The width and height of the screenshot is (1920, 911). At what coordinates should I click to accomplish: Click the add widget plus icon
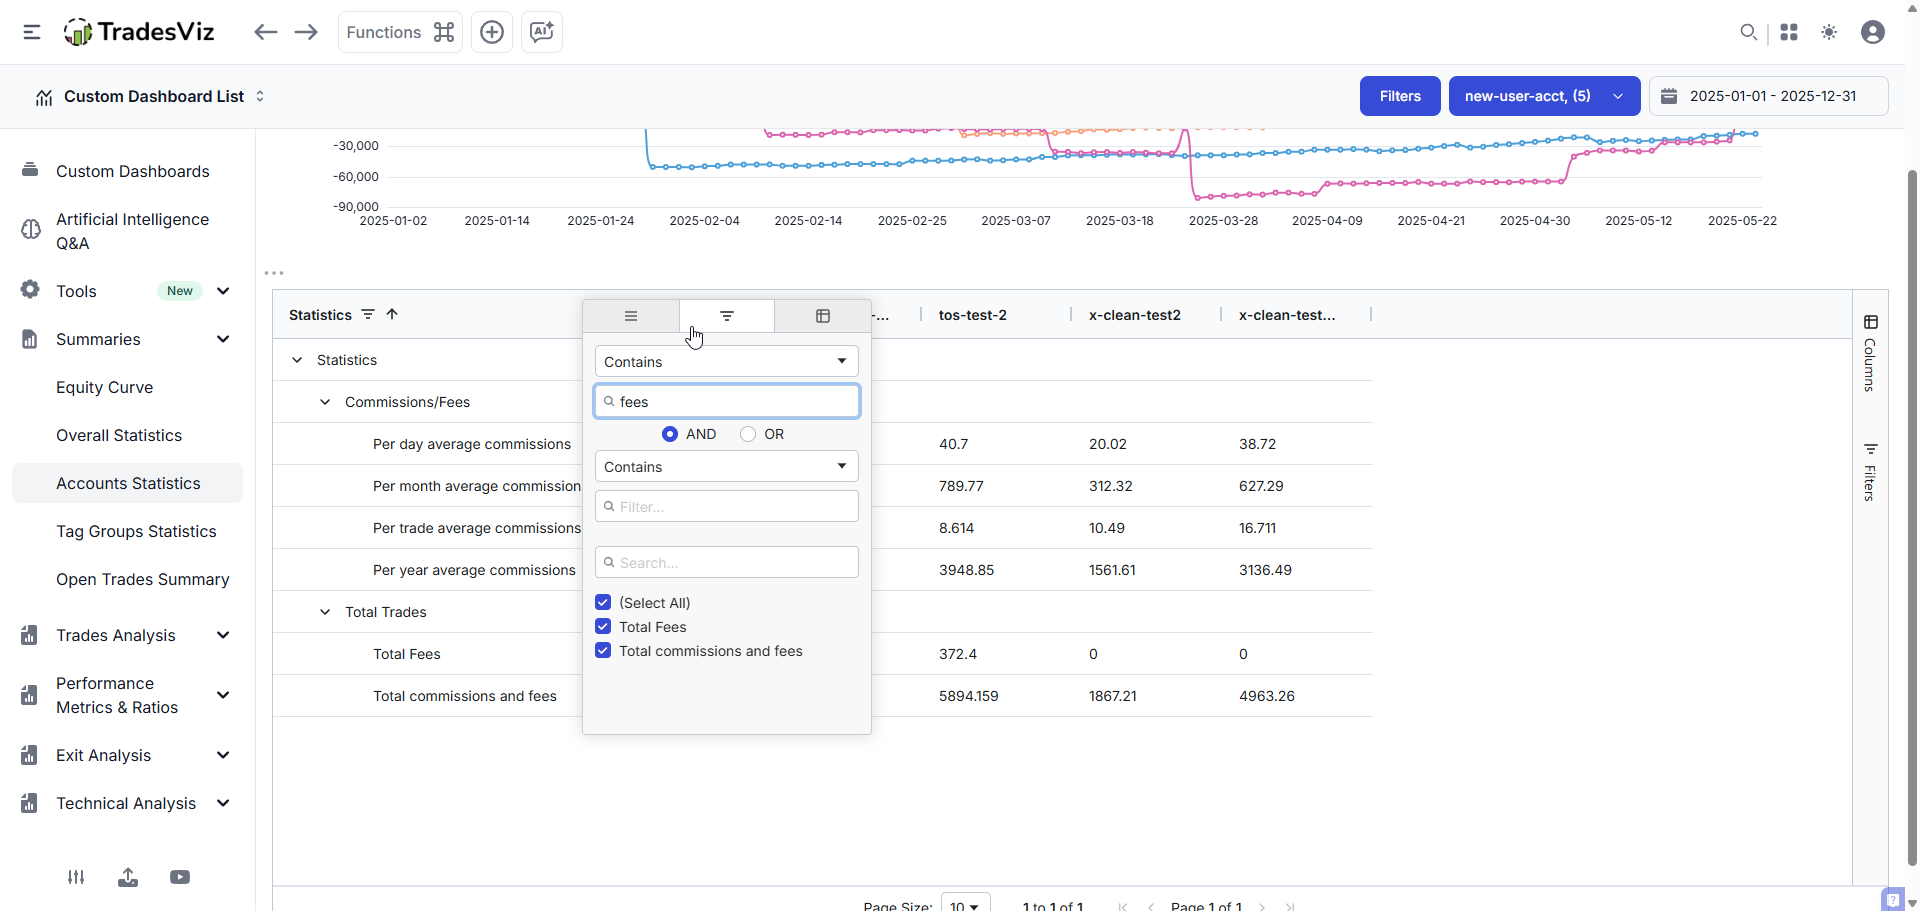(x=492, y=32)
